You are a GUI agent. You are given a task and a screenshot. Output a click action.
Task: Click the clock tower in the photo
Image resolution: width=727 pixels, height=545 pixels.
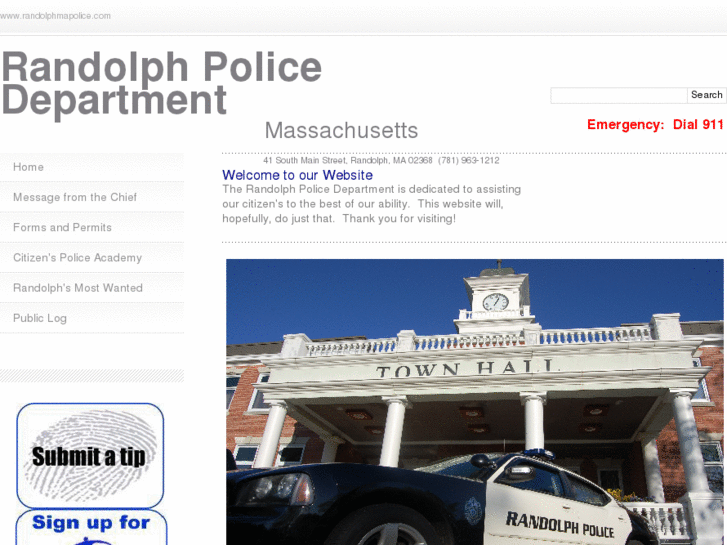pyautogui.click(x=496, y=296)
